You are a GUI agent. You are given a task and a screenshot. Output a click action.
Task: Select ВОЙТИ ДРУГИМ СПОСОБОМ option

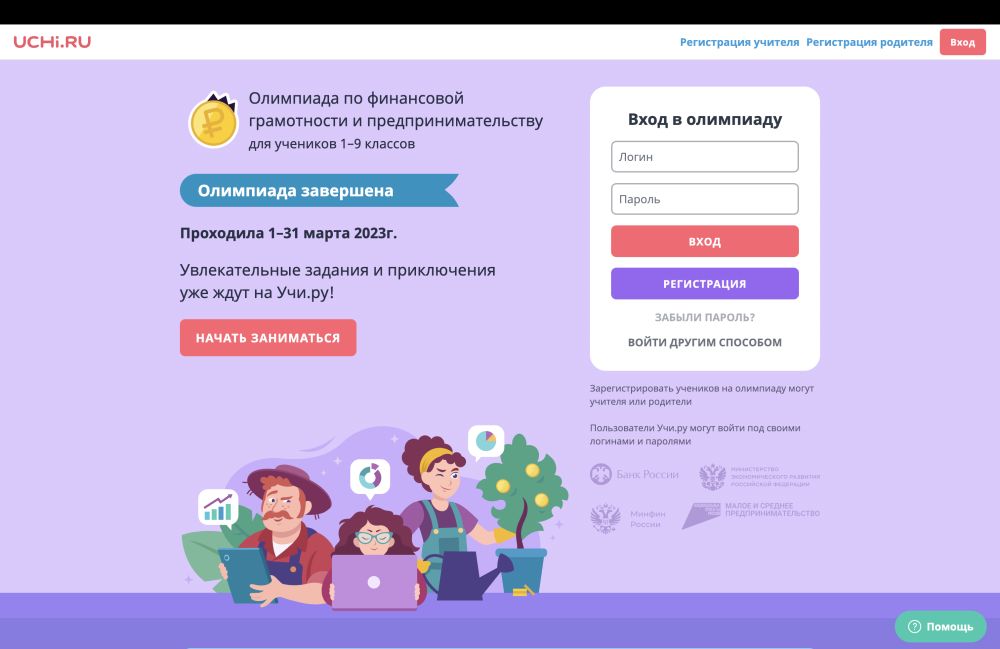point(705,342)
